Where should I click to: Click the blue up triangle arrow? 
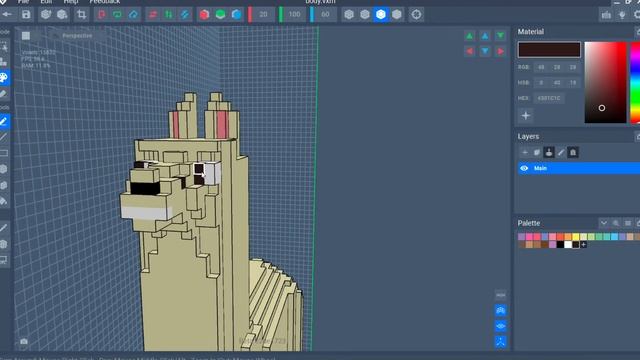tap(485, 36)
